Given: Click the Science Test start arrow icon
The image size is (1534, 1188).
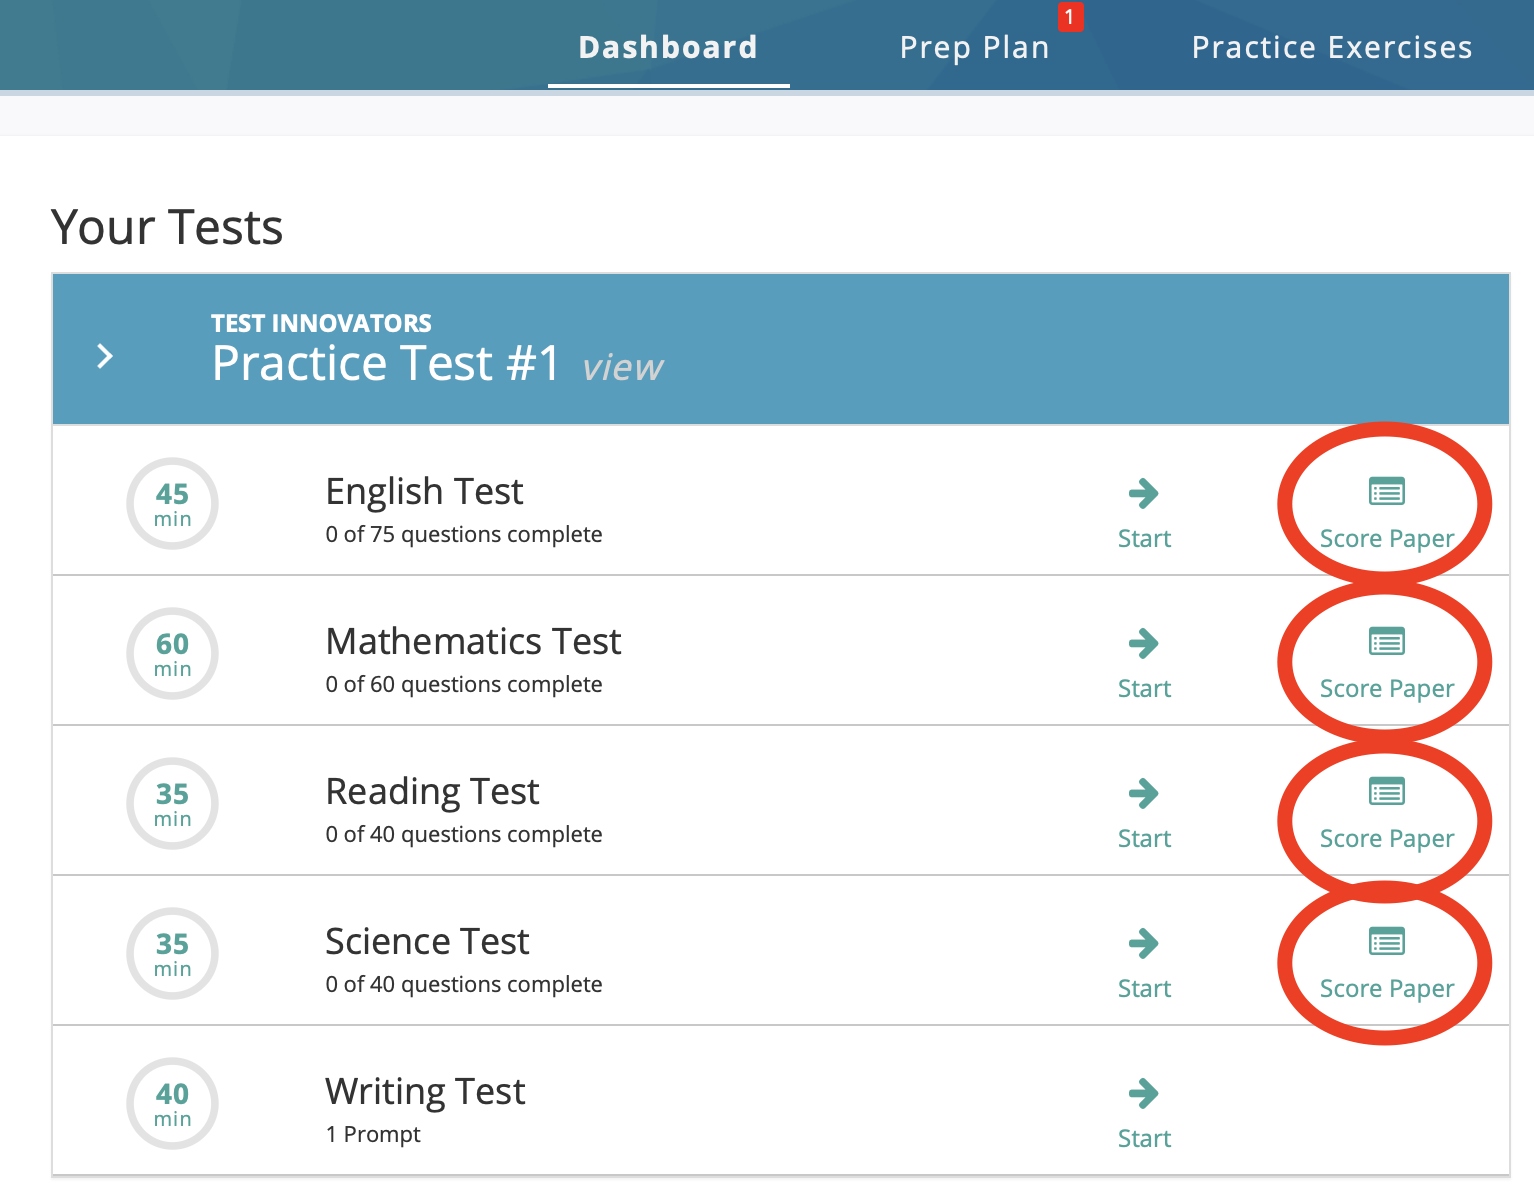Looking at the screenshot, I should point(1143,943).
